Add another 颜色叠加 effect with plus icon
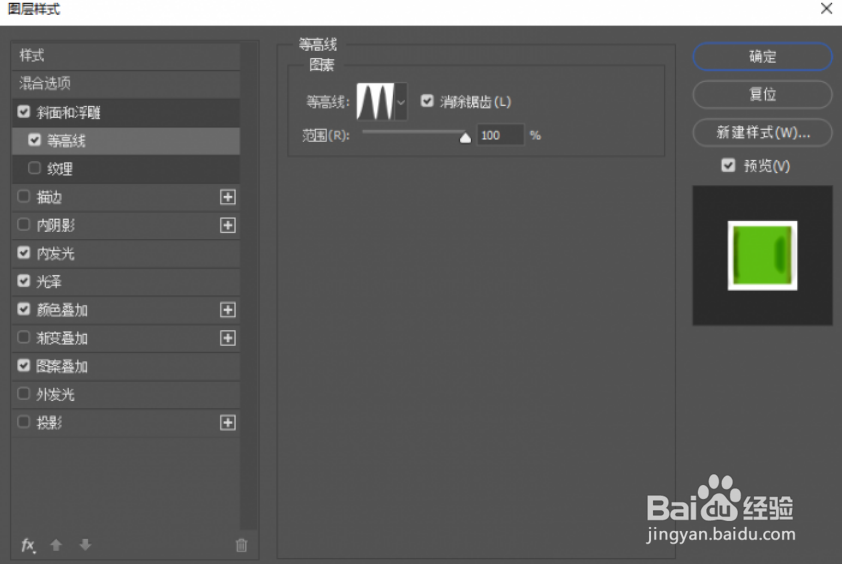The height and width of the screenshot is (564, 842). click(x=228, y=309)
